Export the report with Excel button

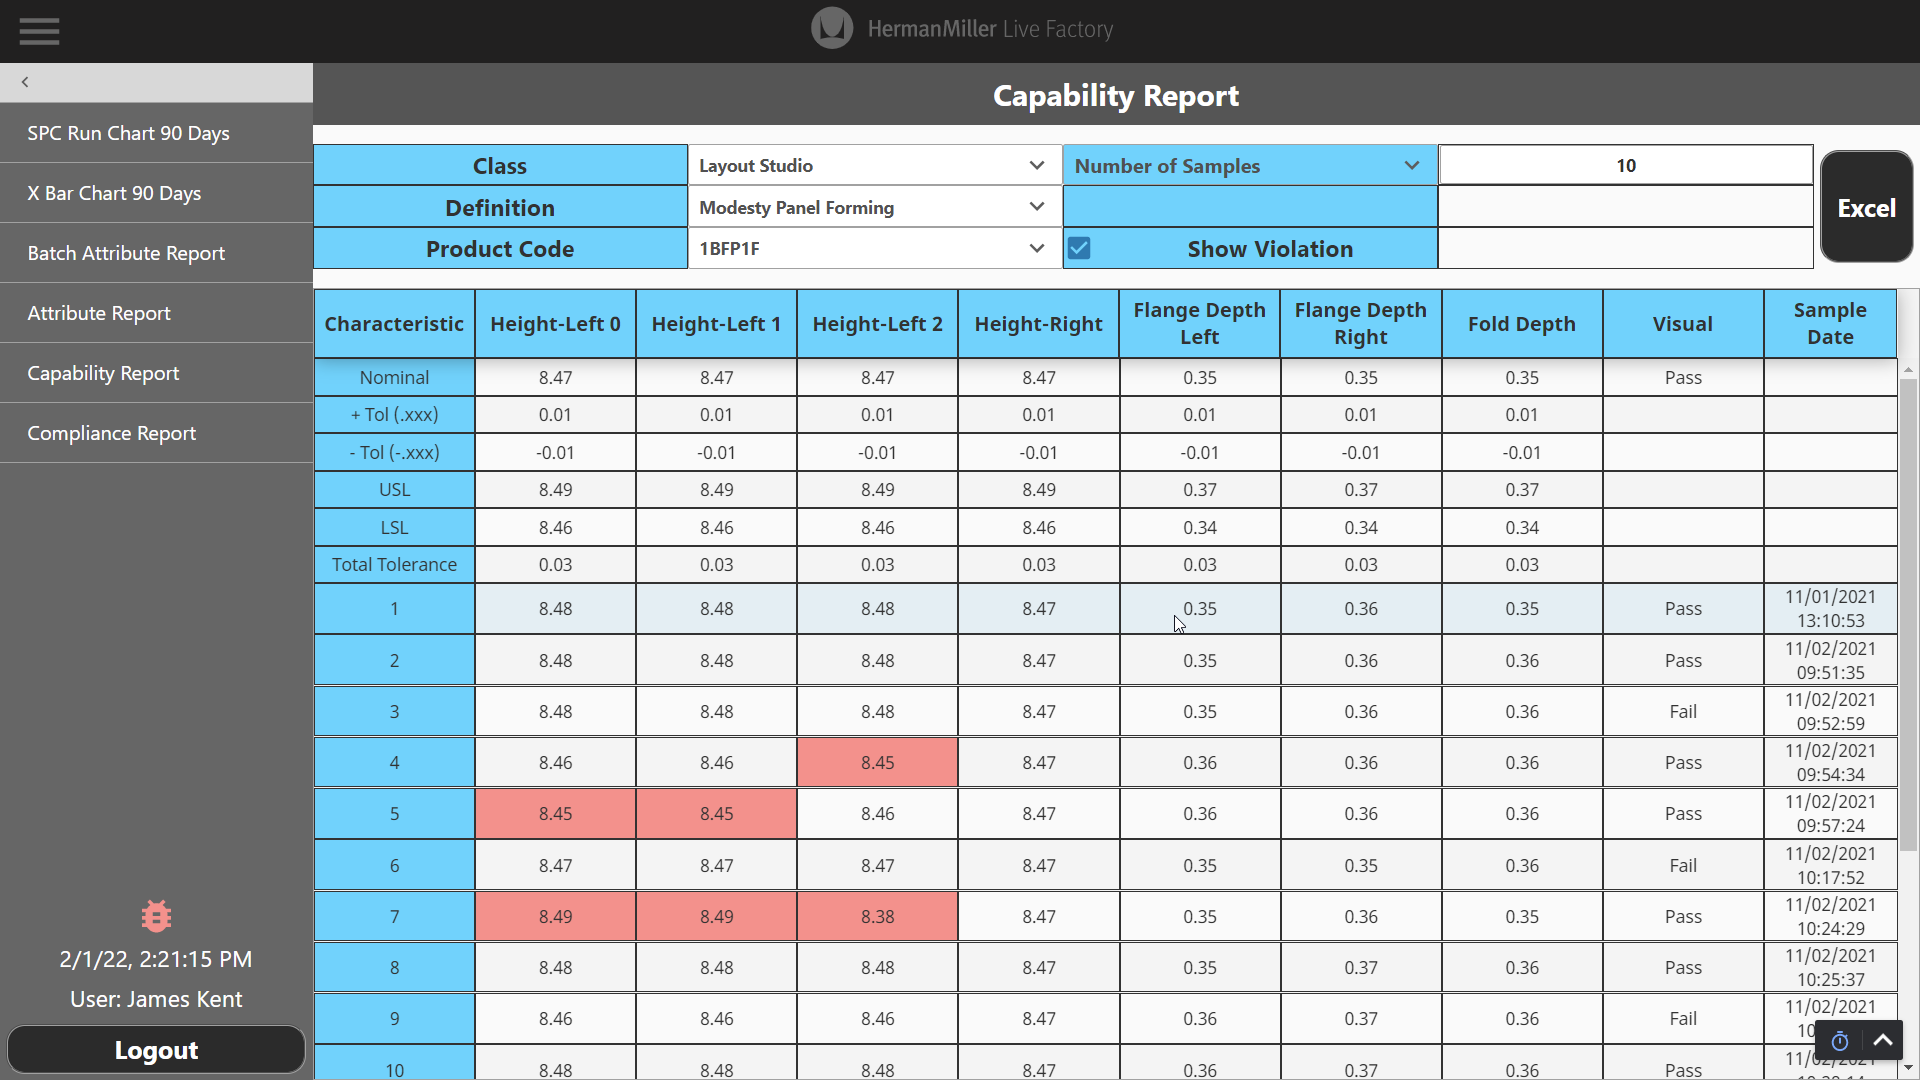tap(1866, 208)
